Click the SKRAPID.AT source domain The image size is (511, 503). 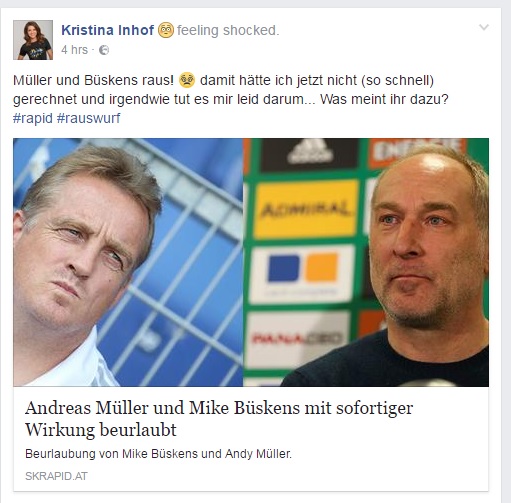(56, 476)
